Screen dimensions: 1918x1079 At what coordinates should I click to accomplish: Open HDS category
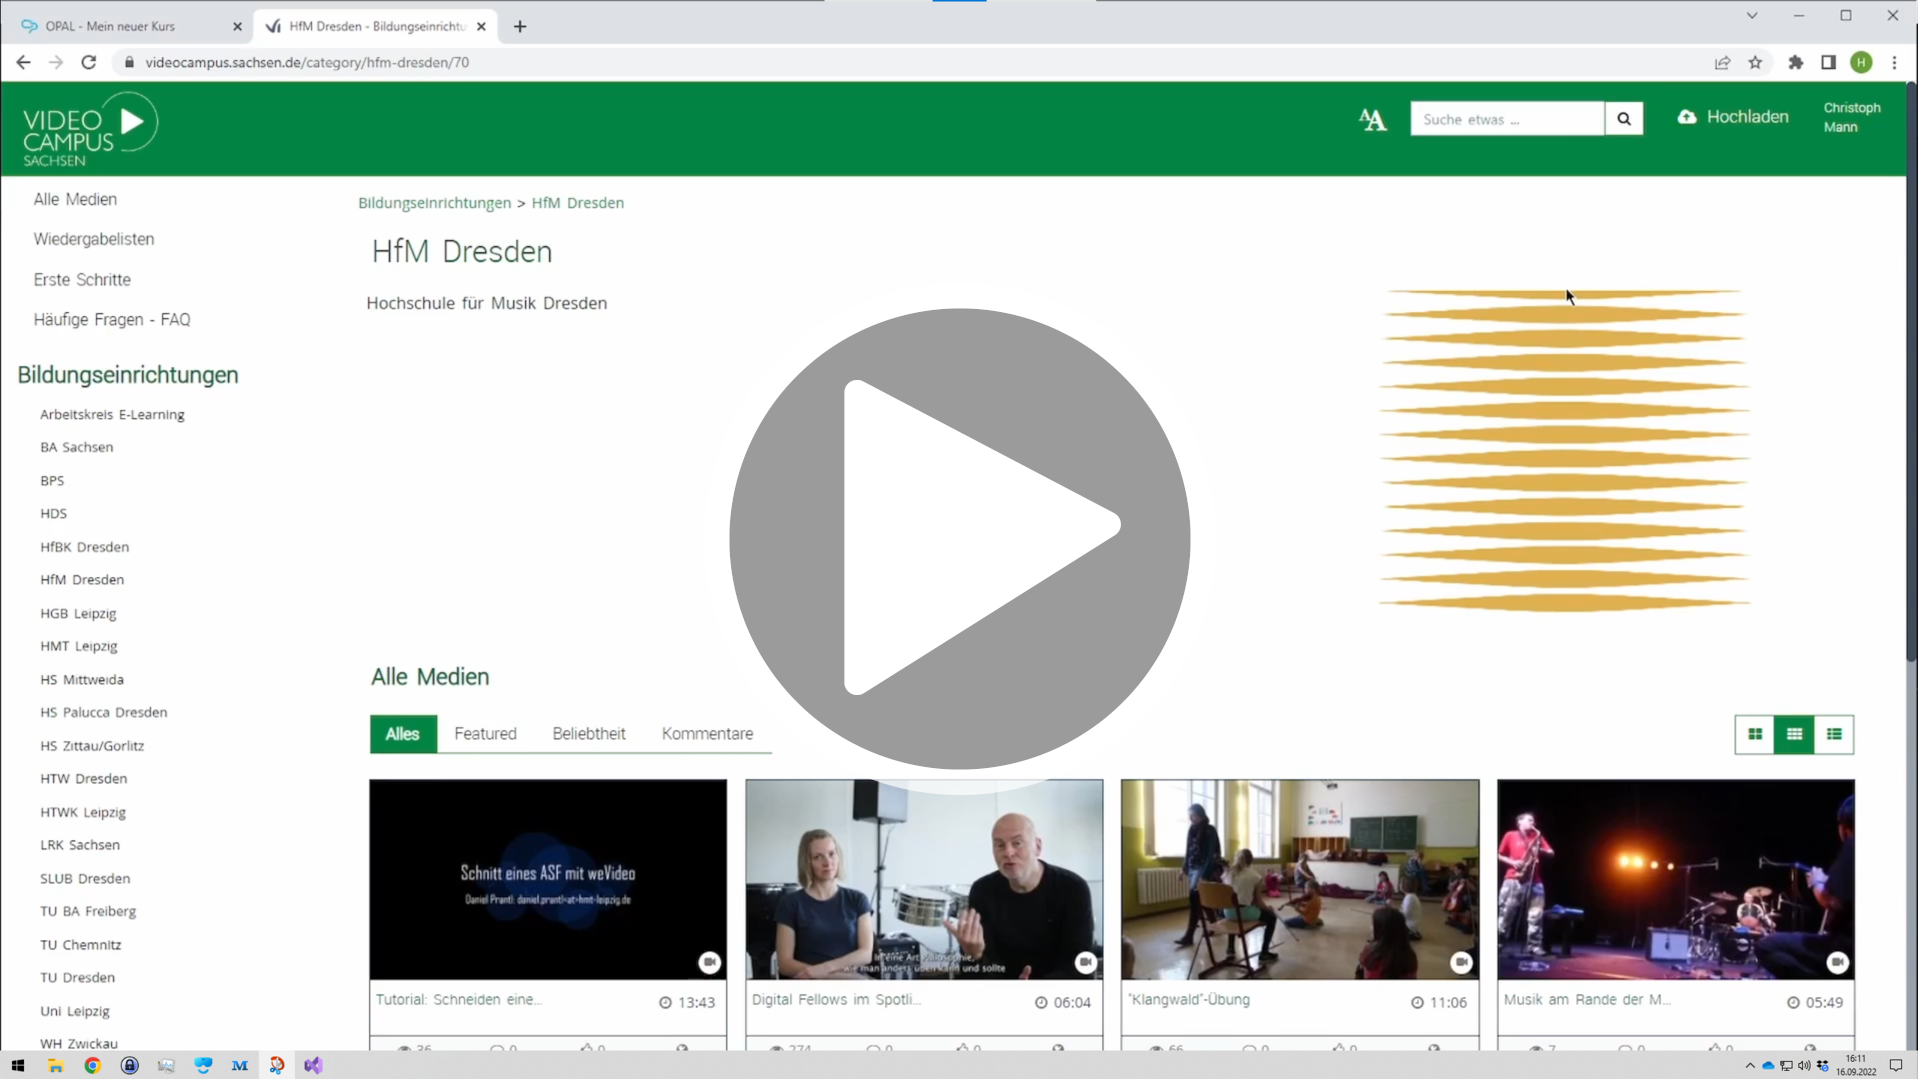[x=54, y=513]
